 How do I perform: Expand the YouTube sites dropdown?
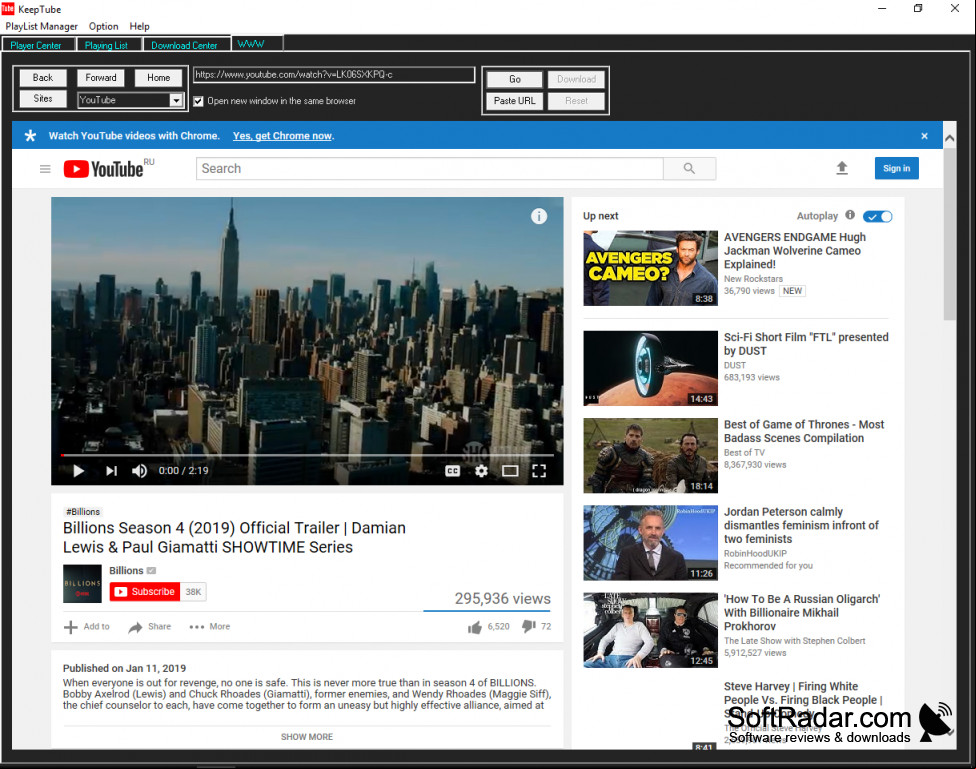[176, 100]
